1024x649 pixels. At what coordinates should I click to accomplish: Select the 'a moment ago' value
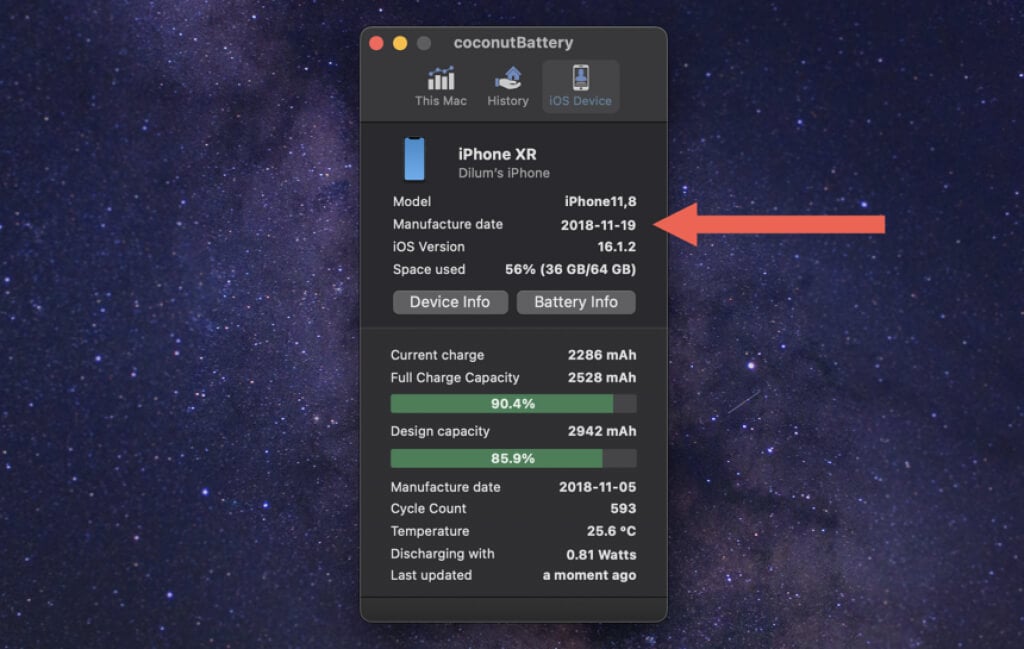(589, 576)
